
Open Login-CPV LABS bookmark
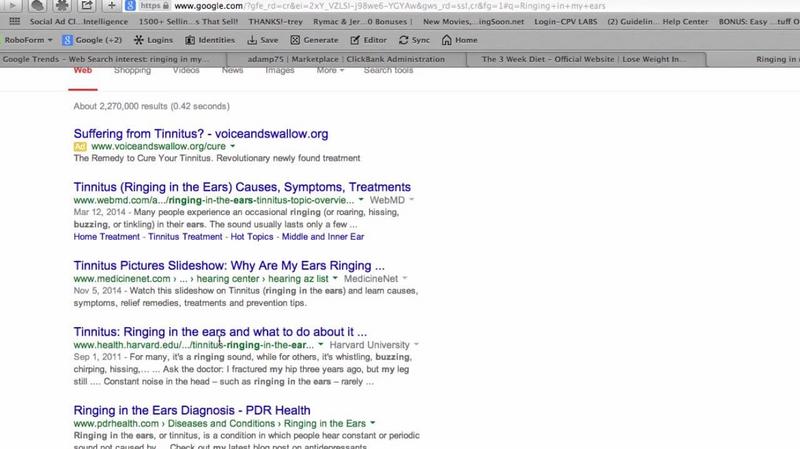566,21
